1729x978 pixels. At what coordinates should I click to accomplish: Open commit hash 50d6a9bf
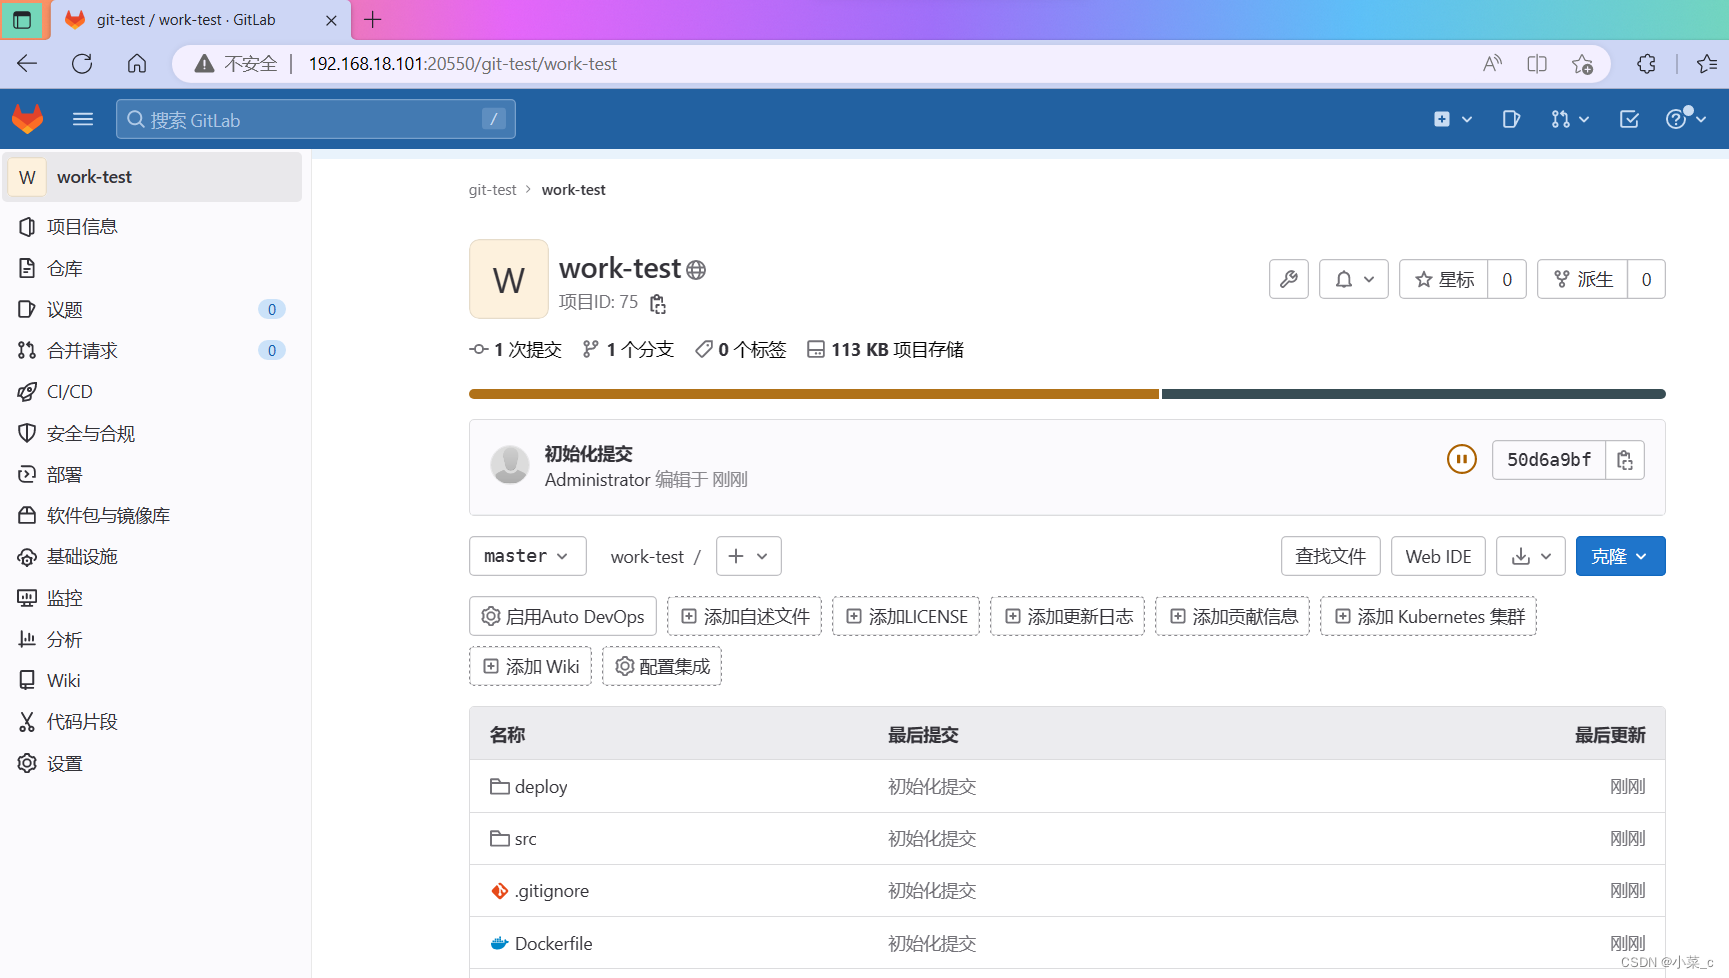click(x=1549, y=460)
